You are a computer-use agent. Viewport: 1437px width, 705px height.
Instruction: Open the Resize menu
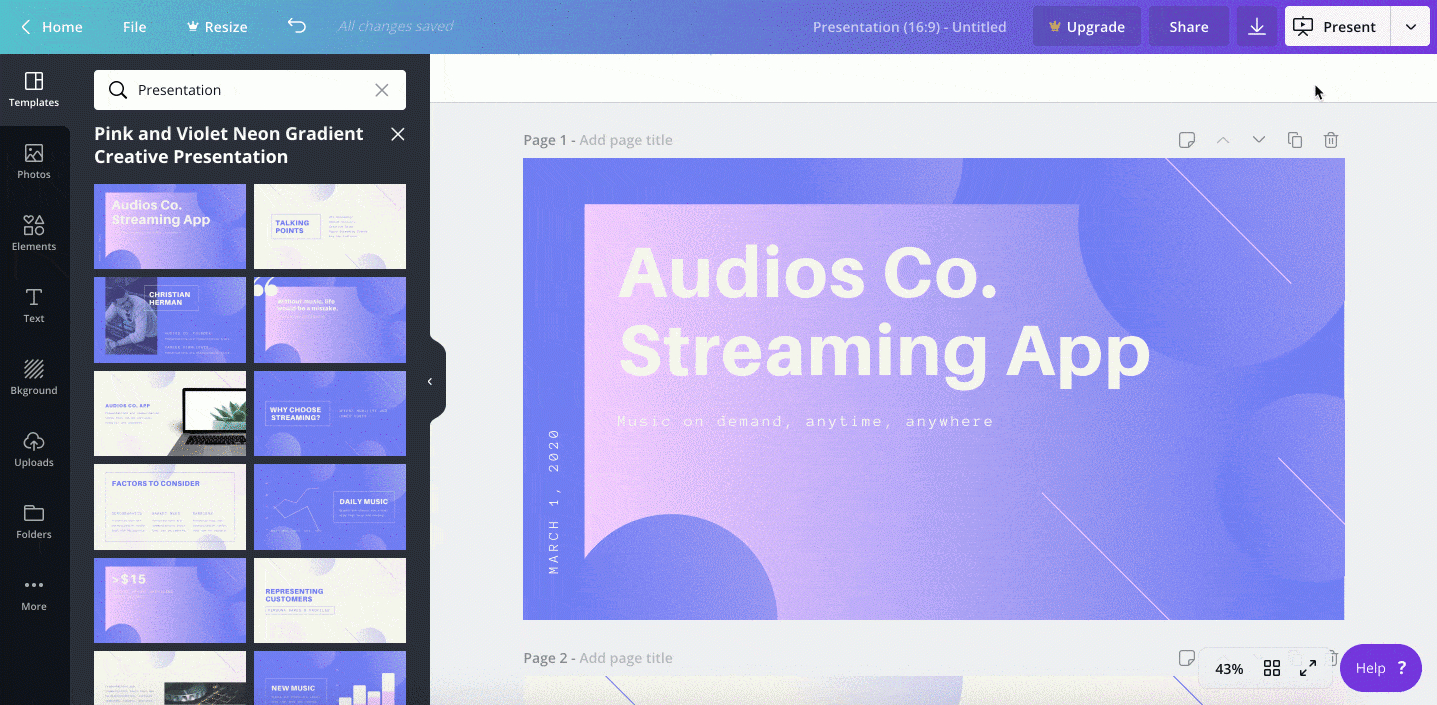pos(217,27)
